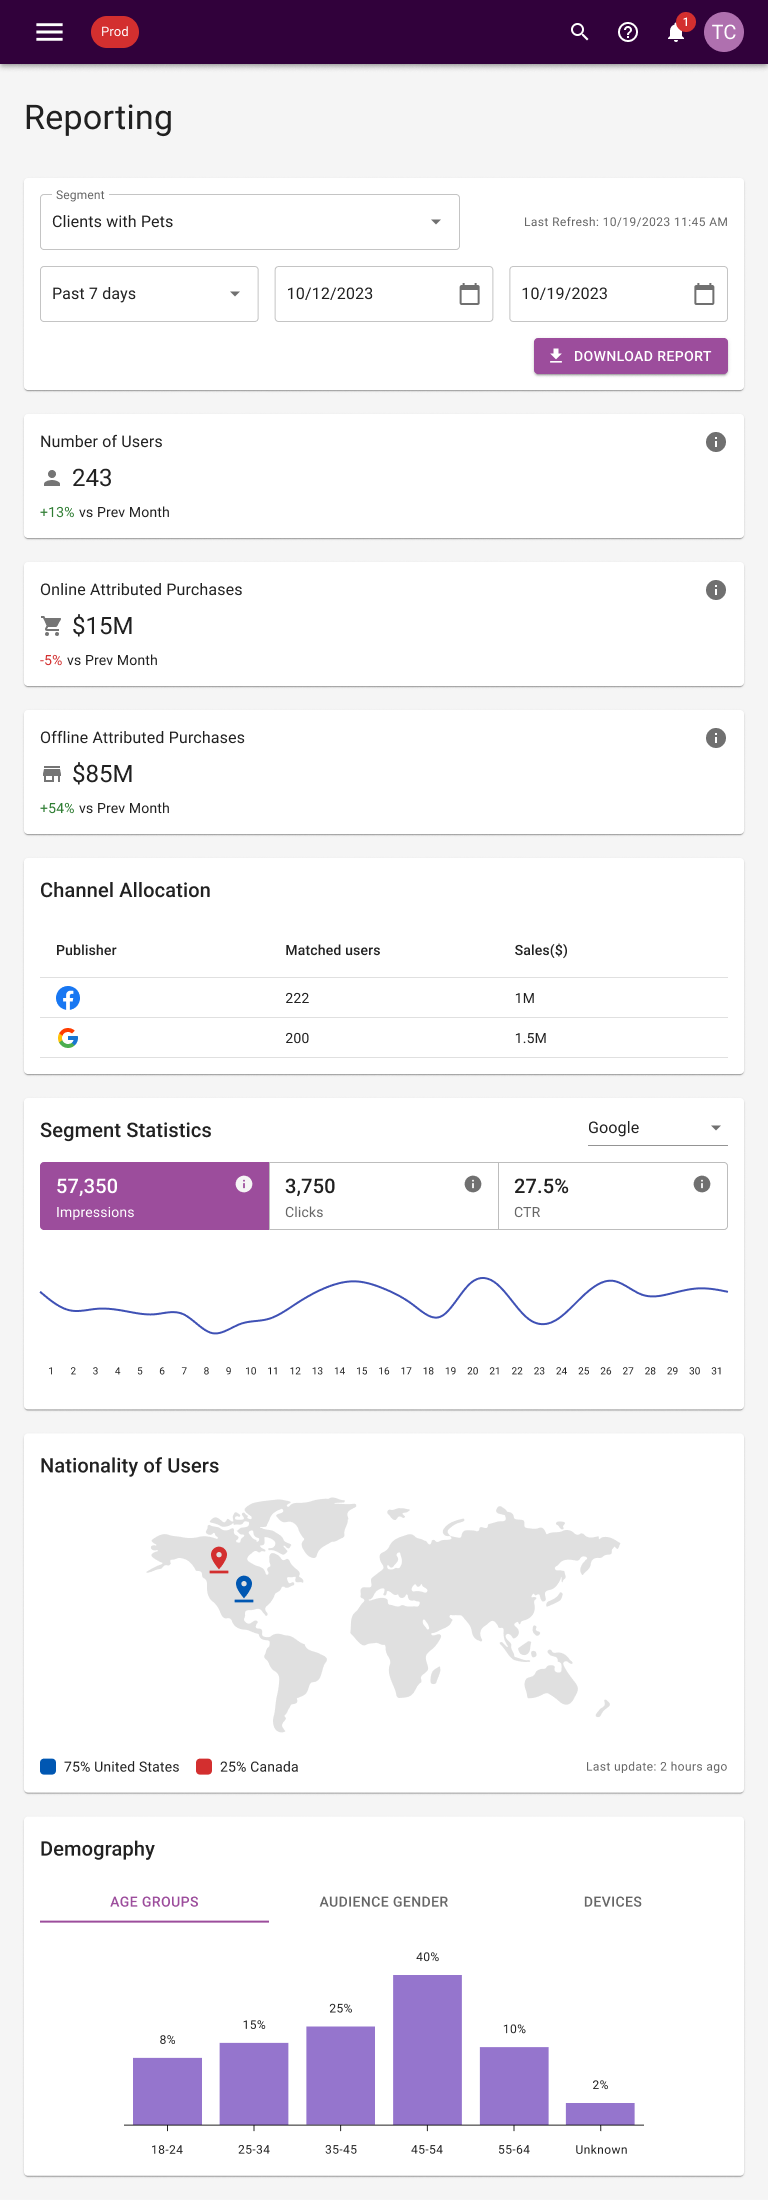Screen dimensions: 768x2200
Task: Click the Download Report button
Action: [x=631, y=356]
